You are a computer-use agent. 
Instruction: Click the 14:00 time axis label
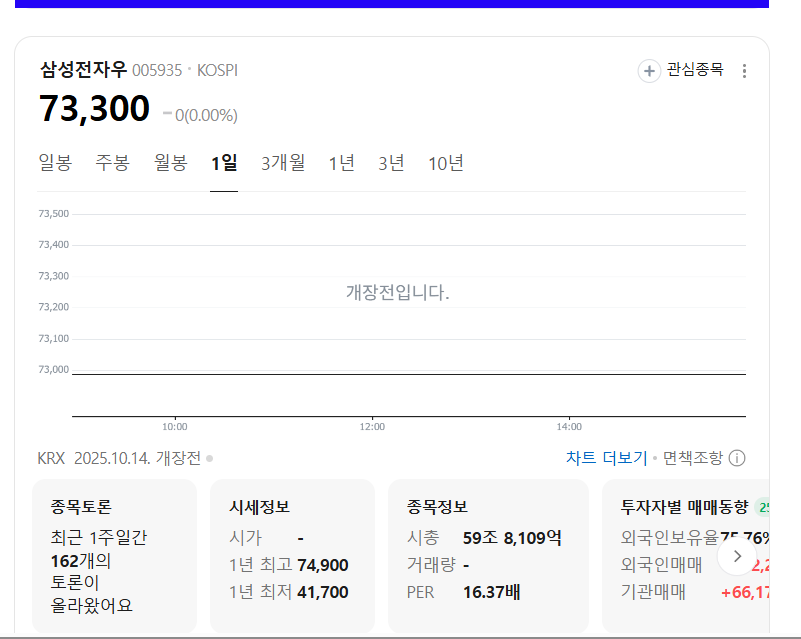pyautogui.click(x=569, y=427)
